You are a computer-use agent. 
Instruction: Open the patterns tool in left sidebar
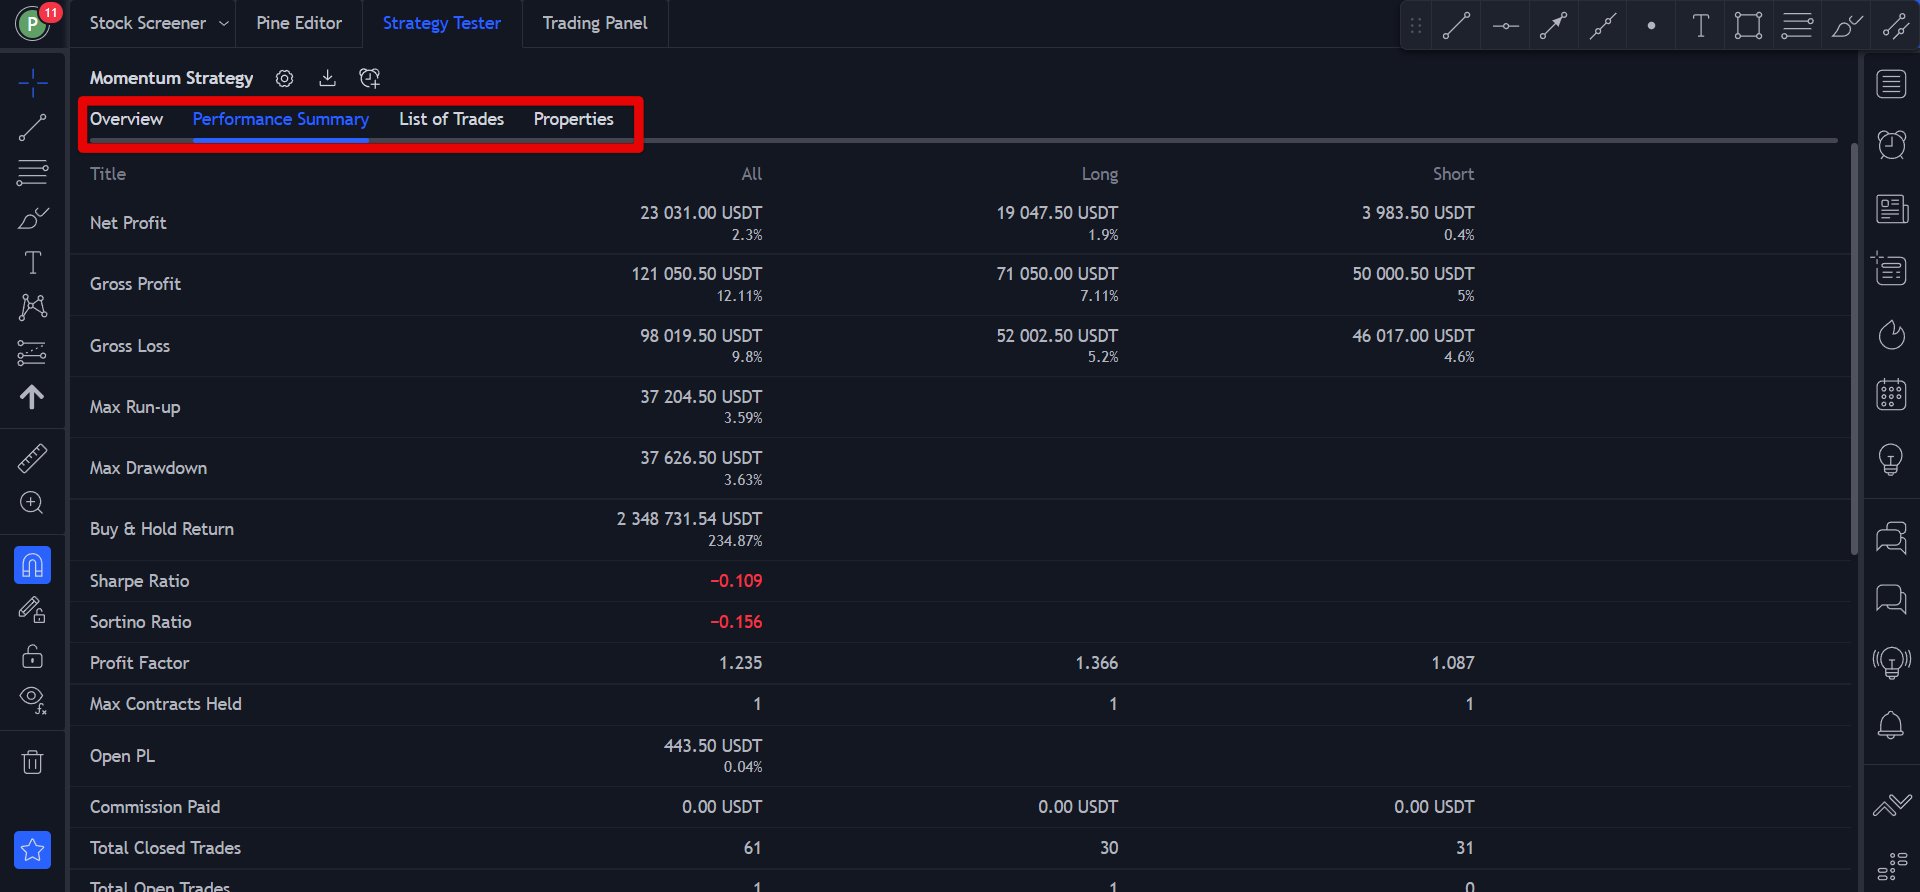pos(33,307)
